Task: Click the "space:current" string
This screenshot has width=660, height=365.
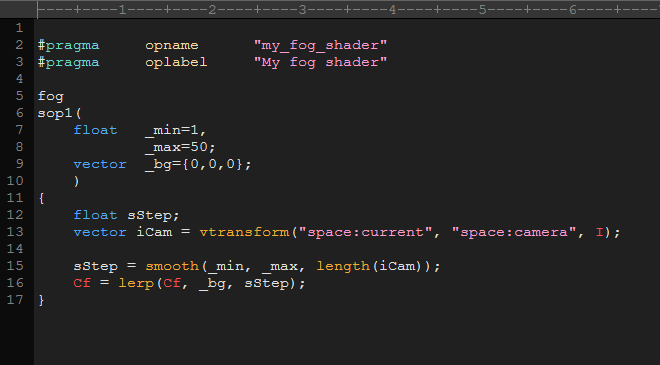Action: 365,232
